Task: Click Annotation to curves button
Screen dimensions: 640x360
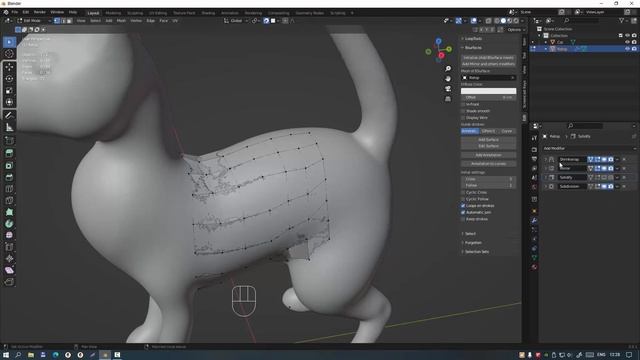Action: pos(488,164)
